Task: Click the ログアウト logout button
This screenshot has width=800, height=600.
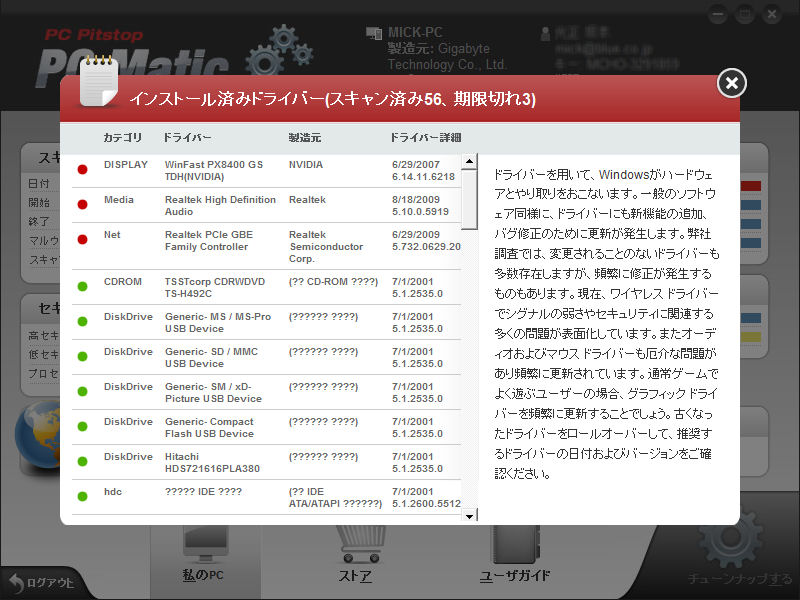Action: (x=40, y=583)
